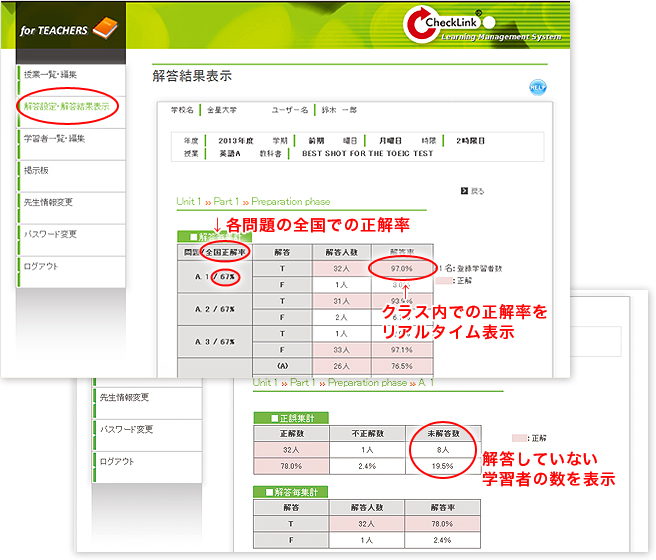Click the 97.0% answer rate cell
This screenshot has height=560, width=656.
402,268
